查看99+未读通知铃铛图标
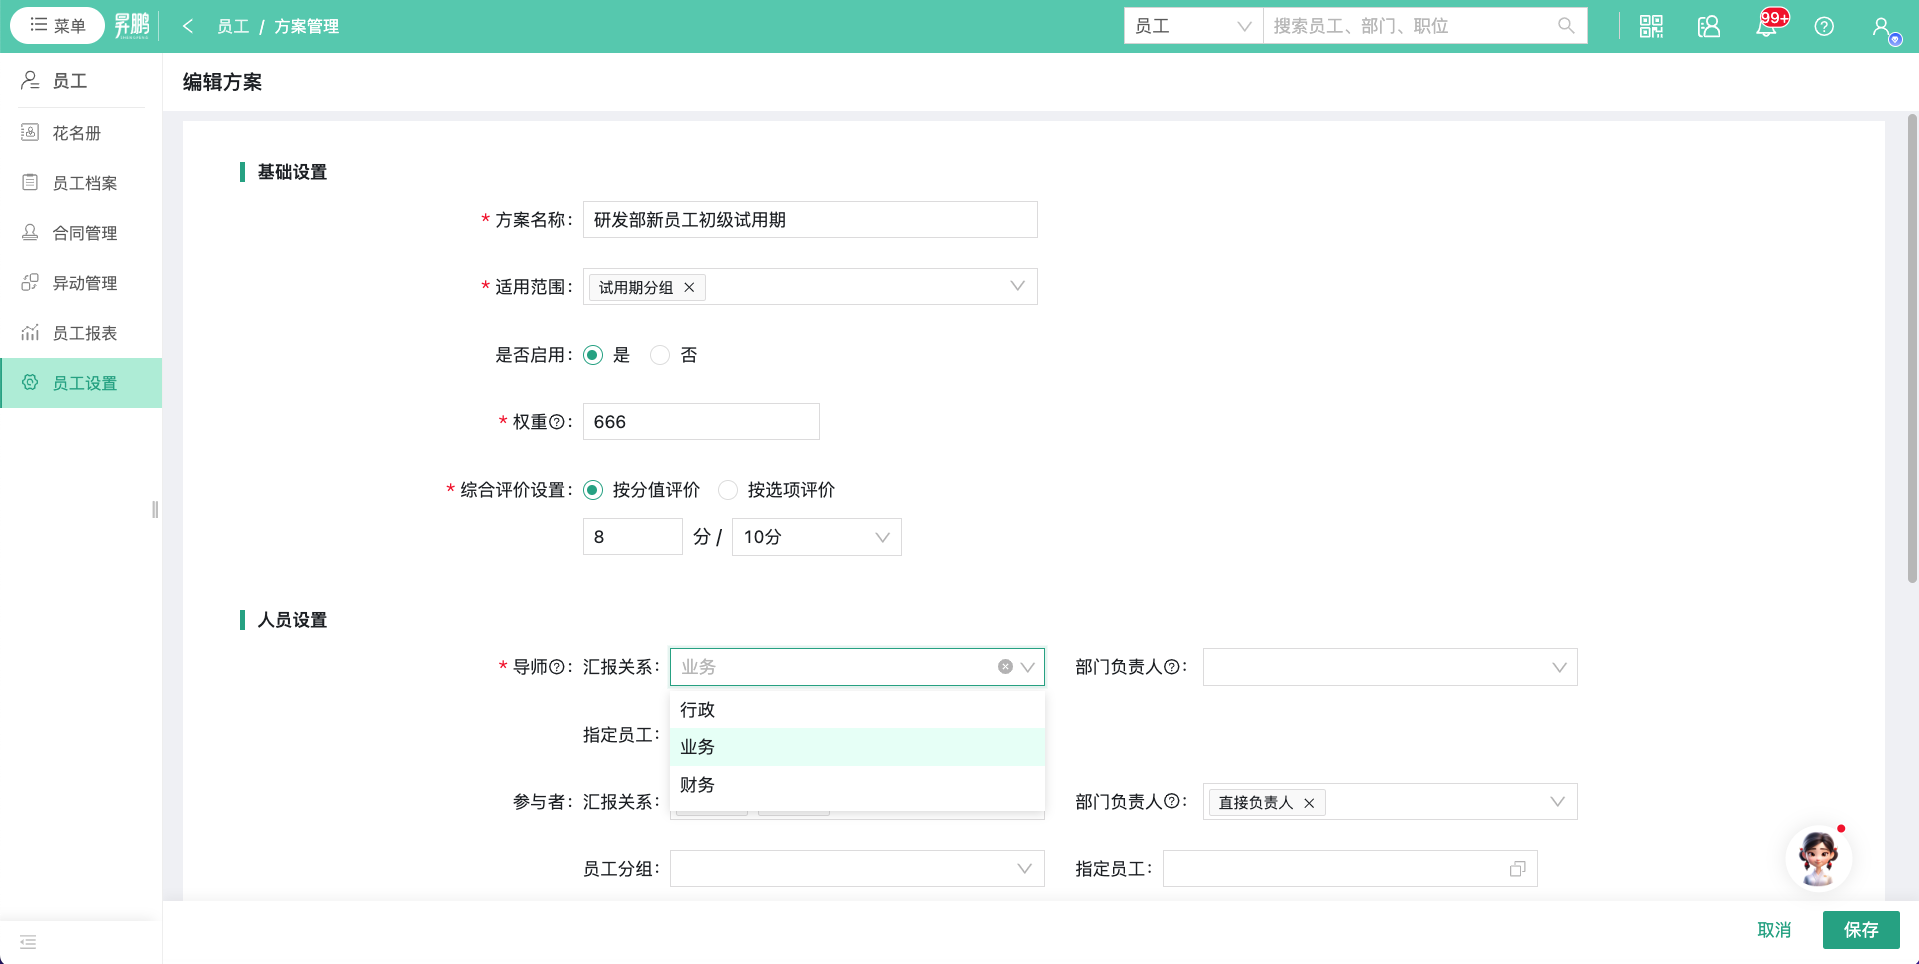The height and width of the screenshot is (964, 1919). (1765, 26)
